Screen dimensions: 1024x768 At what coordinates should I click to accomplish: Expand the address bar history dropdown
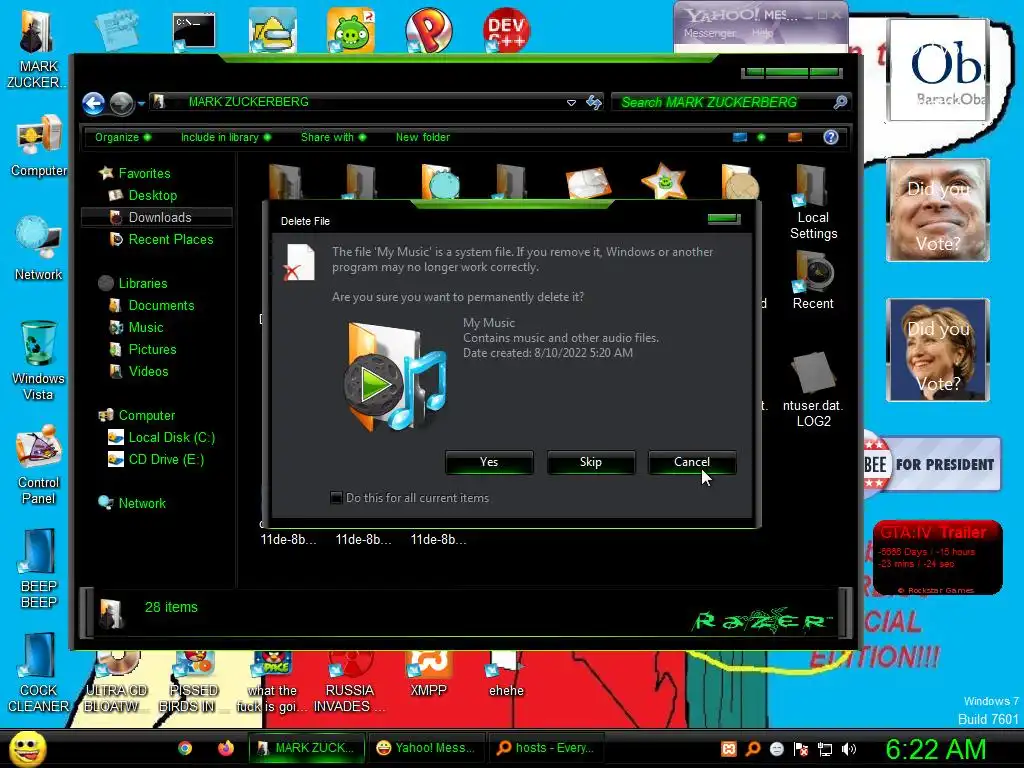point(571,103)
